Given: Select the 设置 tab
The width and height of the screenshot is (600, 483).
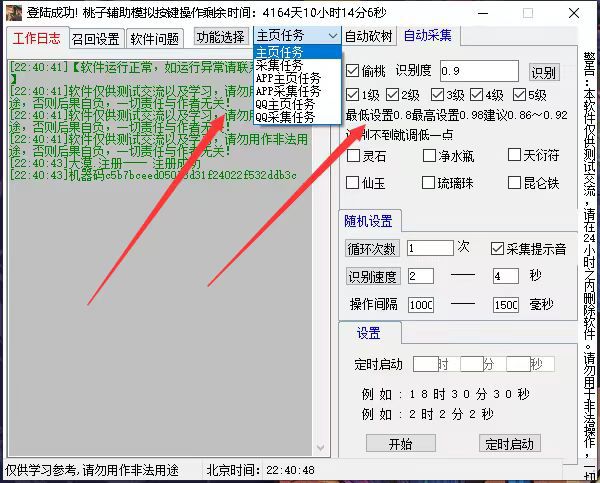Looking at the screenshot, I should point(369,333).
